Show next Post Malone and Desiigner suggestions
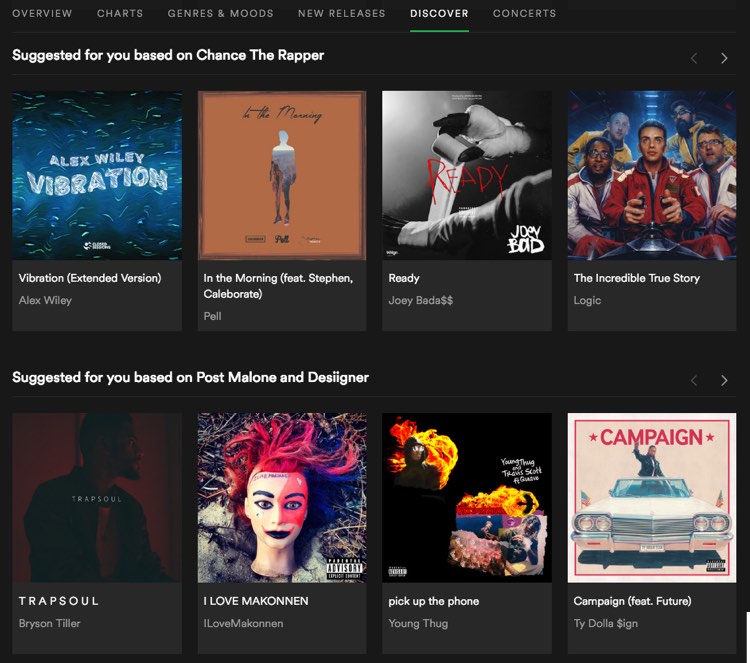The width and height of the screenshot is (750, 663). pos(724,380)
